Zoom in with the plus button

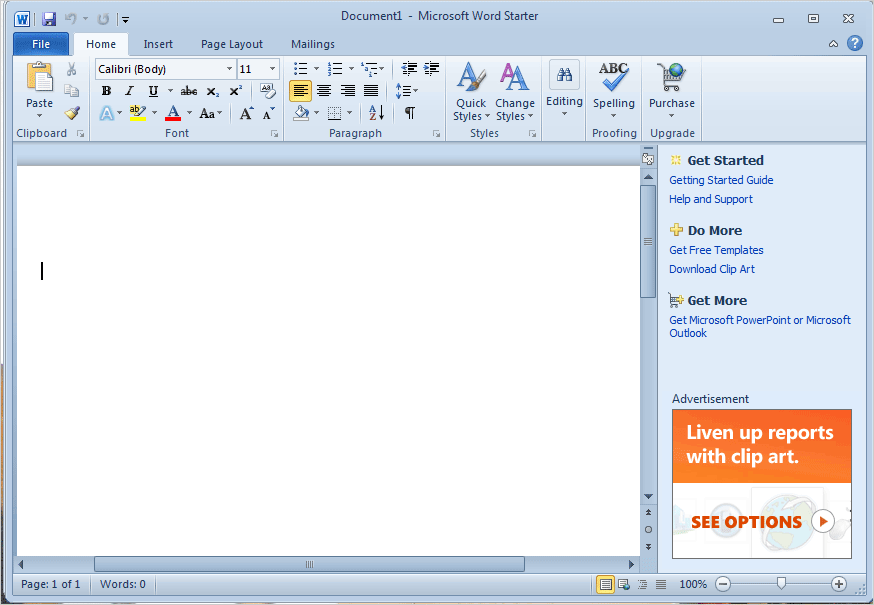coord(838,584)
